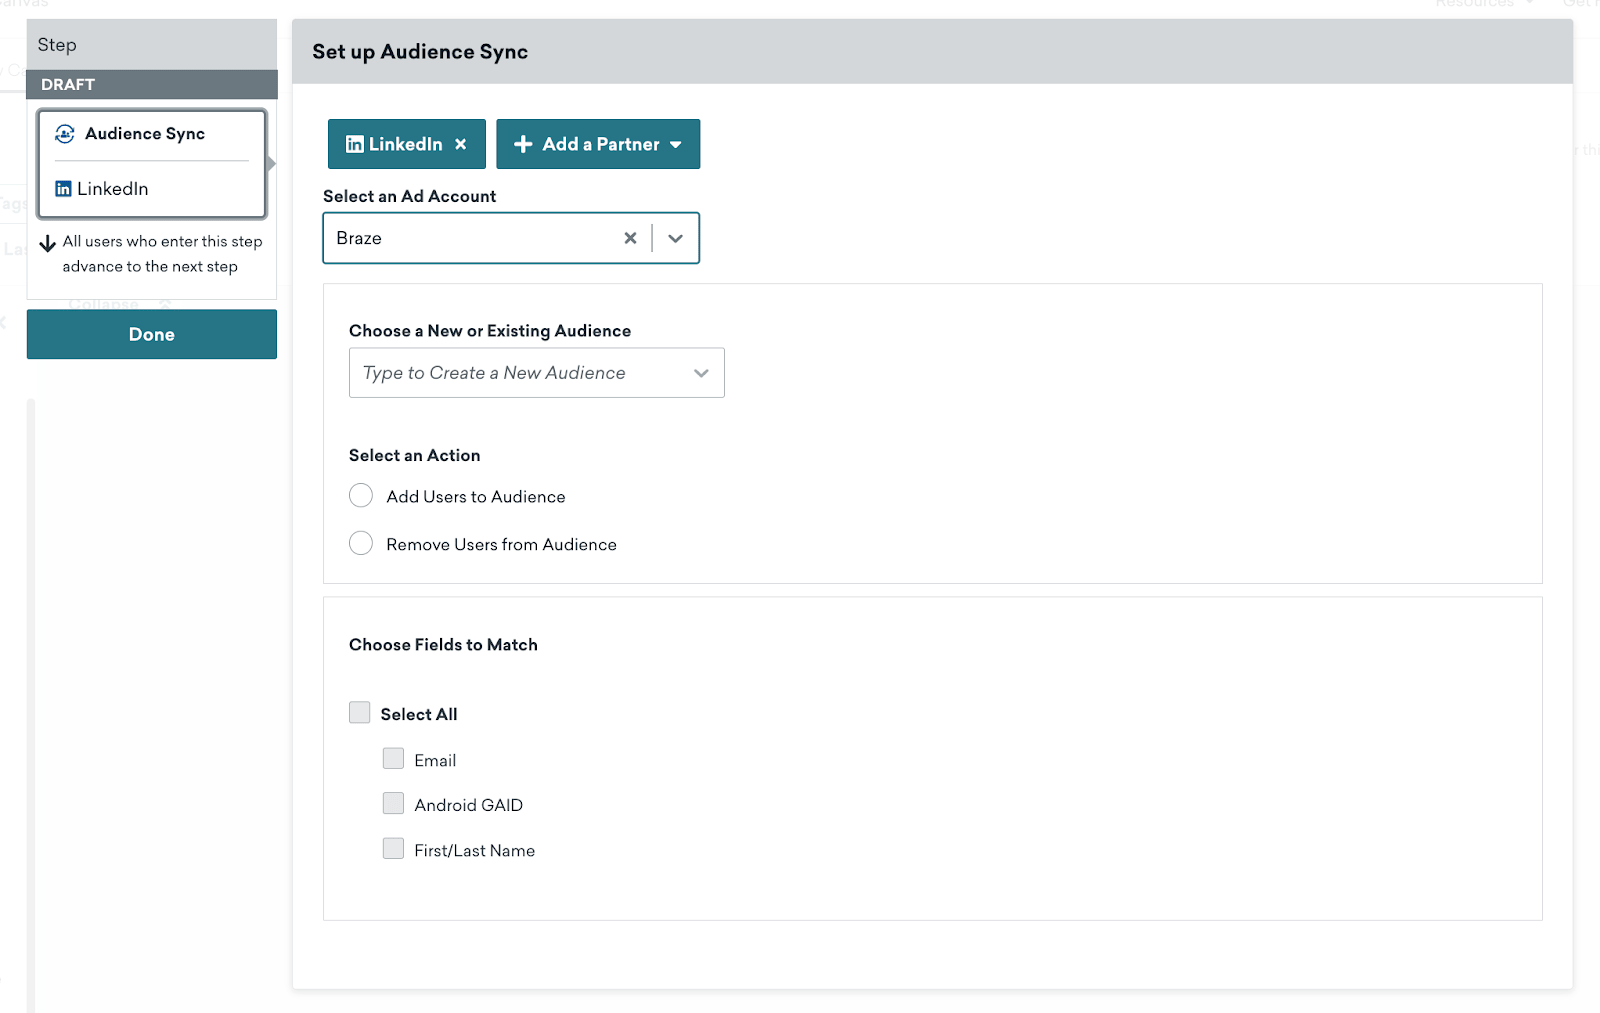
Task: Click the LinkedIn logo in the step card
Action: (x=63, y=189)
